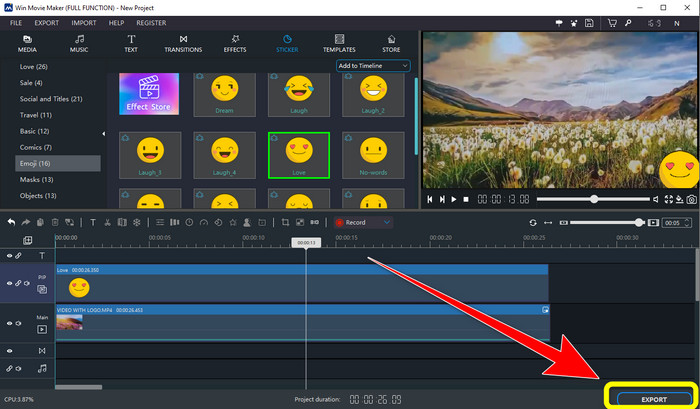This screenshot has width=700, height=409.
Task: Click the delete trash icon in the toolbar
Action: pos(54,222)
